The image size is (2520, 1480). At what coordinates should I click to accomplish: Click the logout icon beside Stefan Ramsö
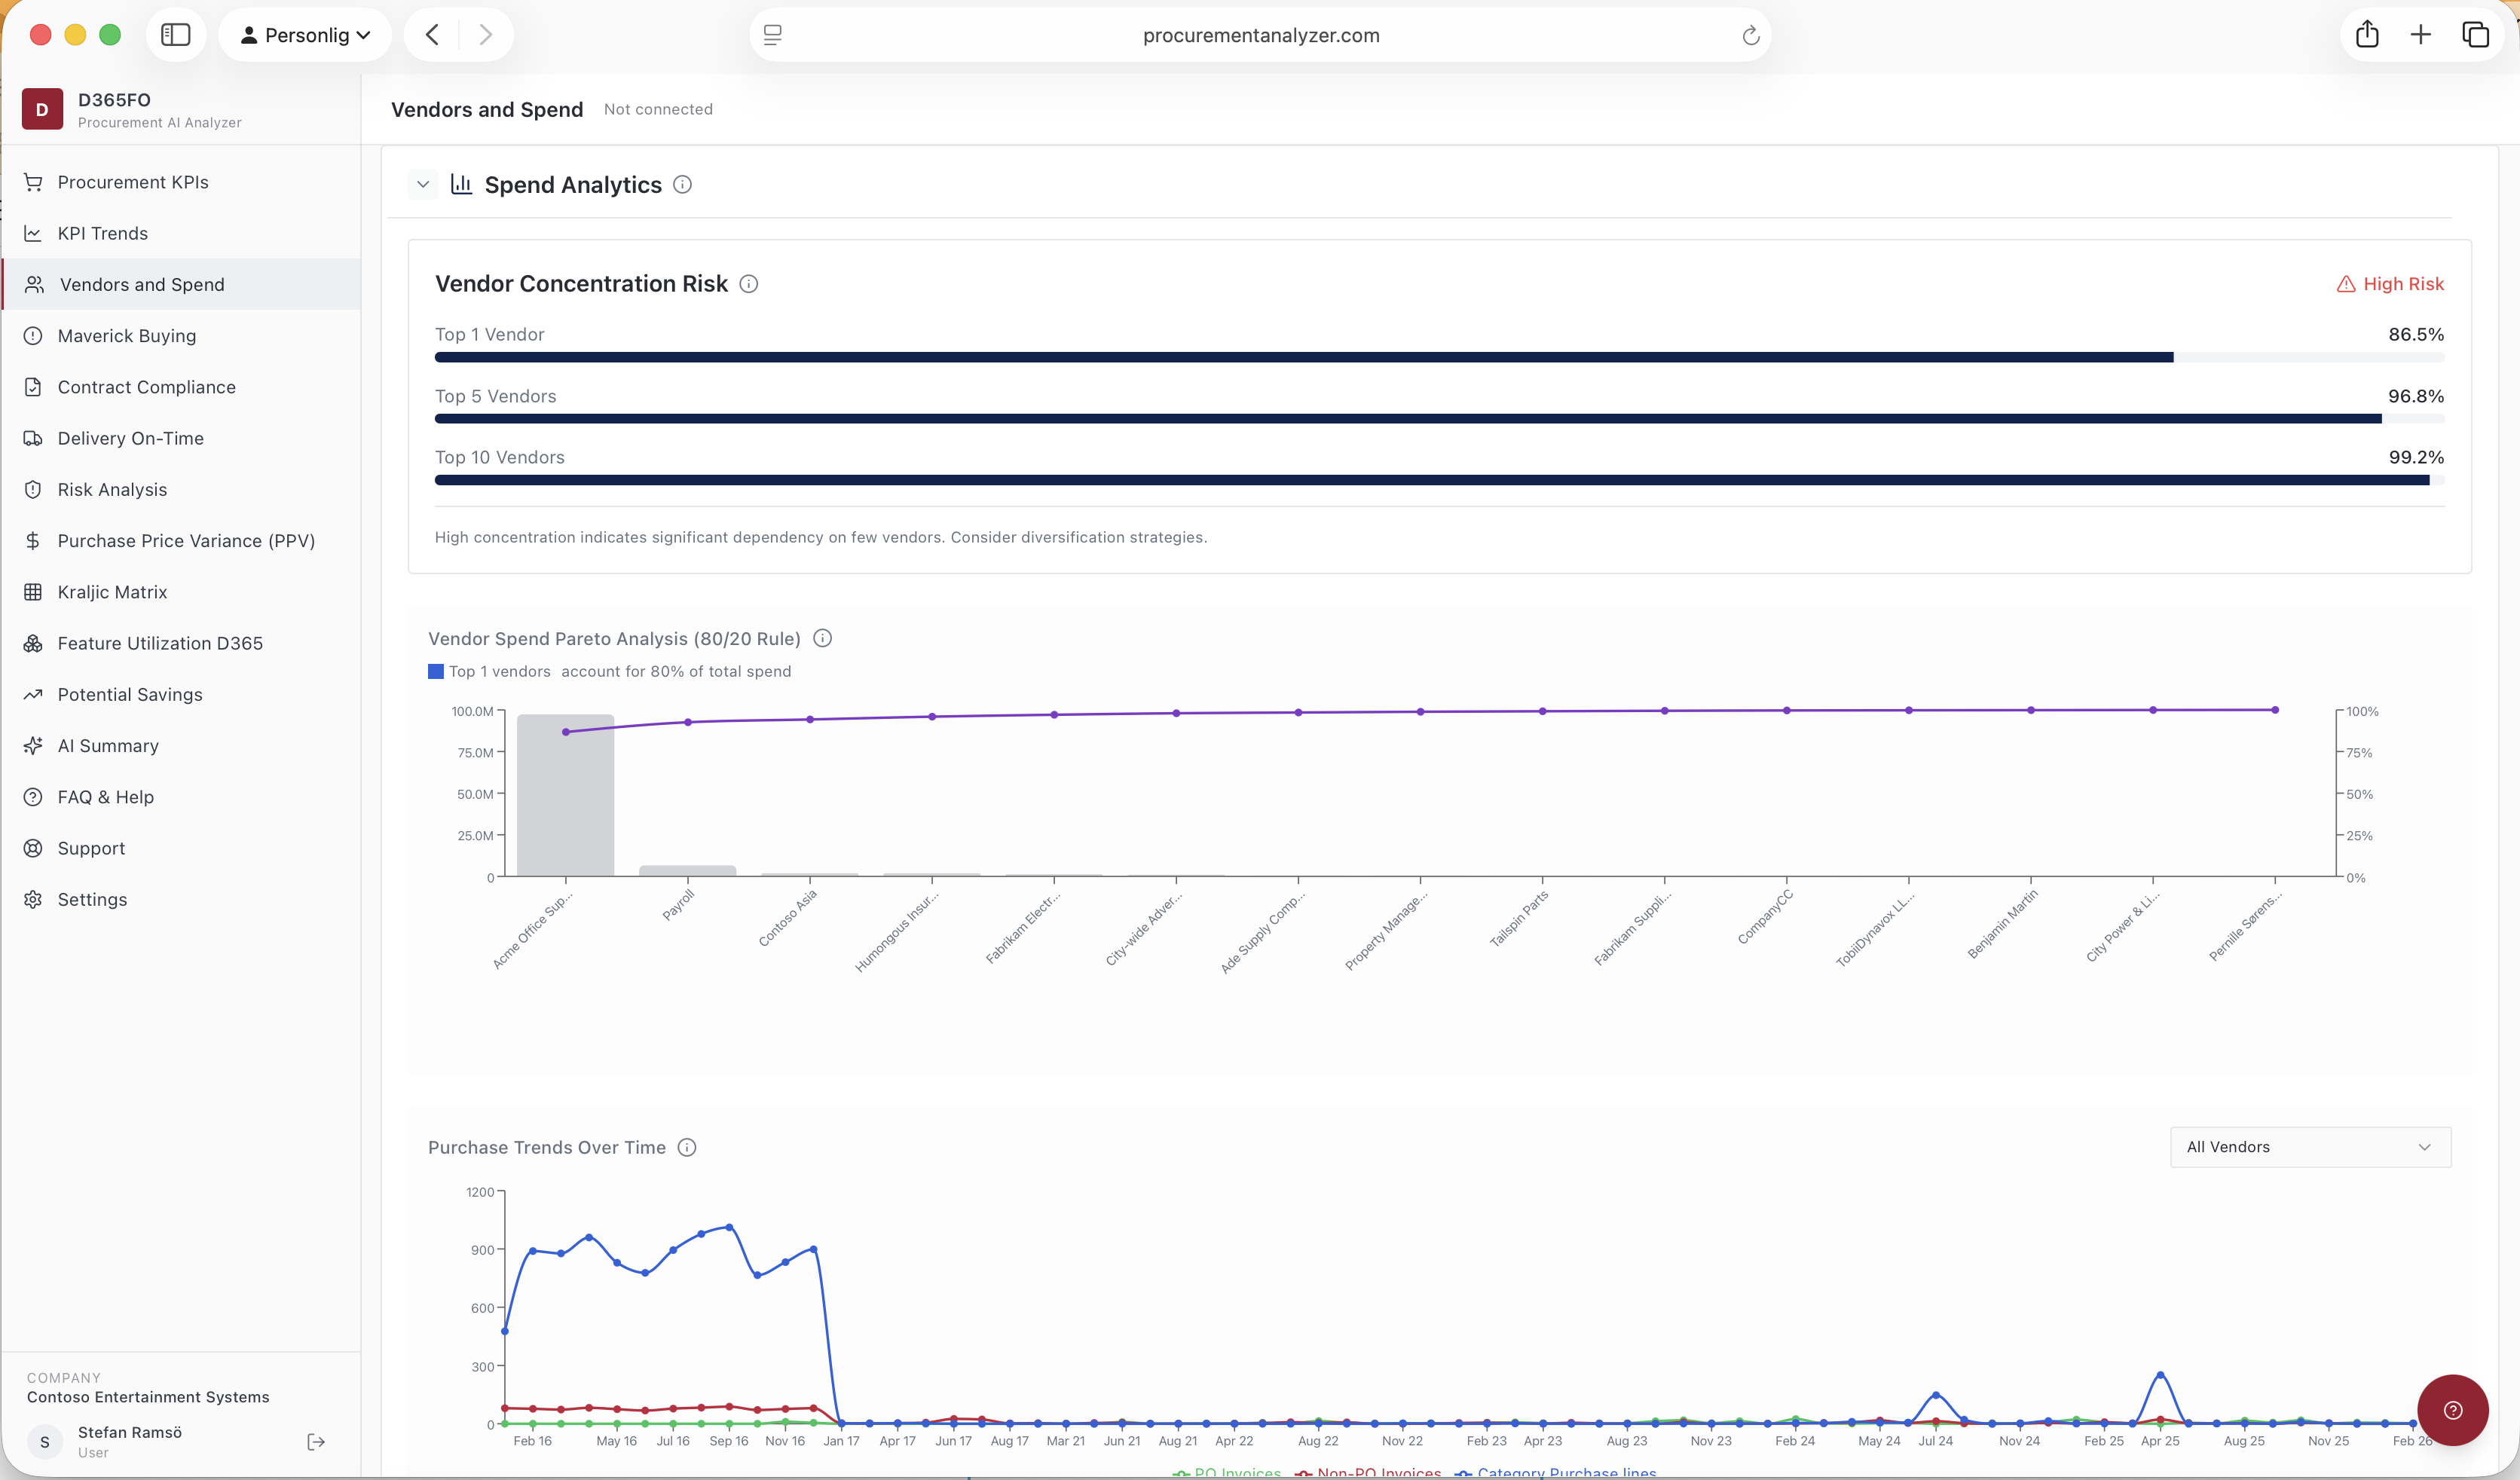(316, 1441)
